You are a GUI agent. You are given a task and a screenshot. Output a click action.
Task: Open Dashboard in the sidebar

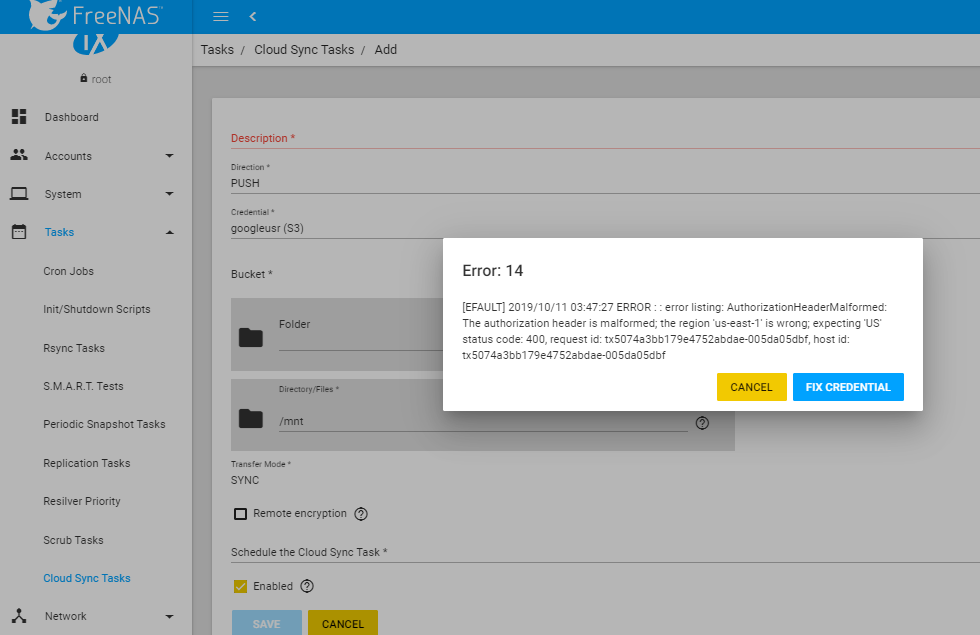tap(71, 118)
